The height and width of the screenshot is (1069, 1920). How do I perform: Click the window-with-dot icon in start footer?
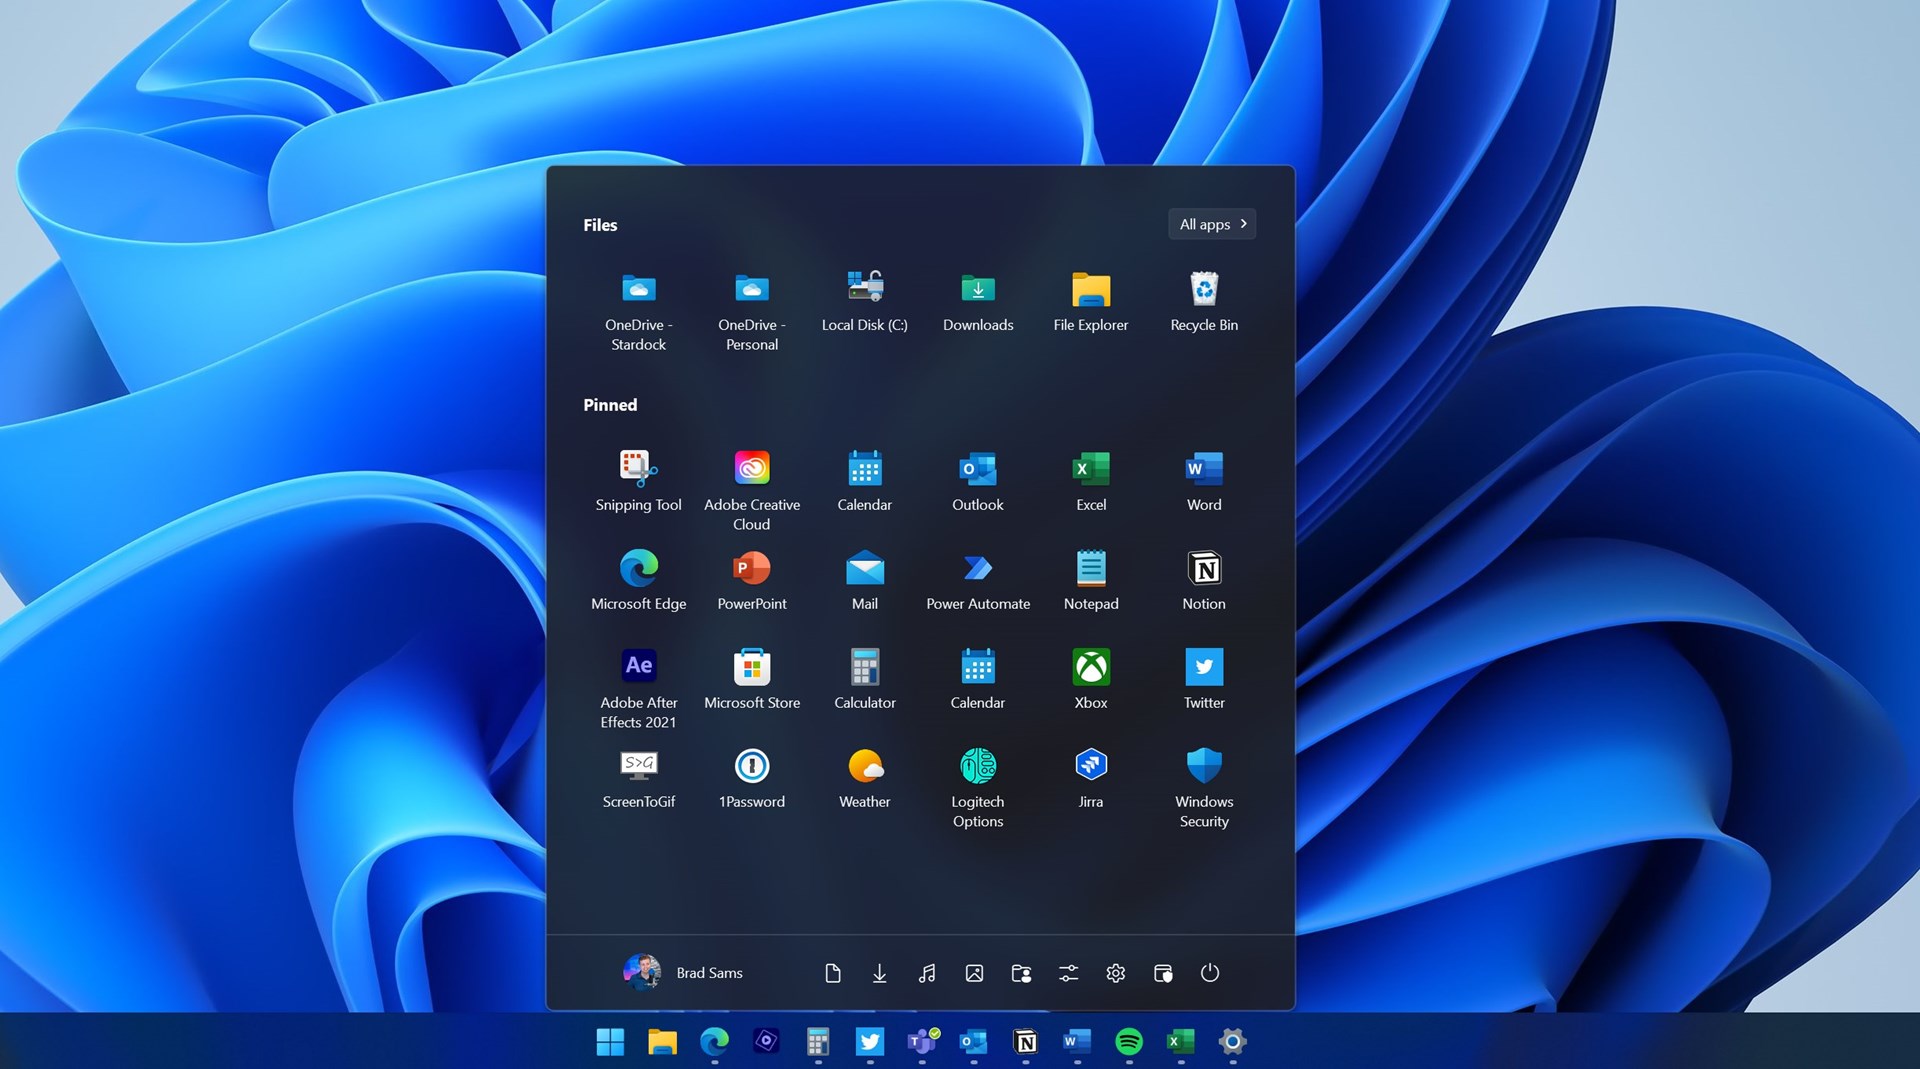click(x=1163, y=973)
